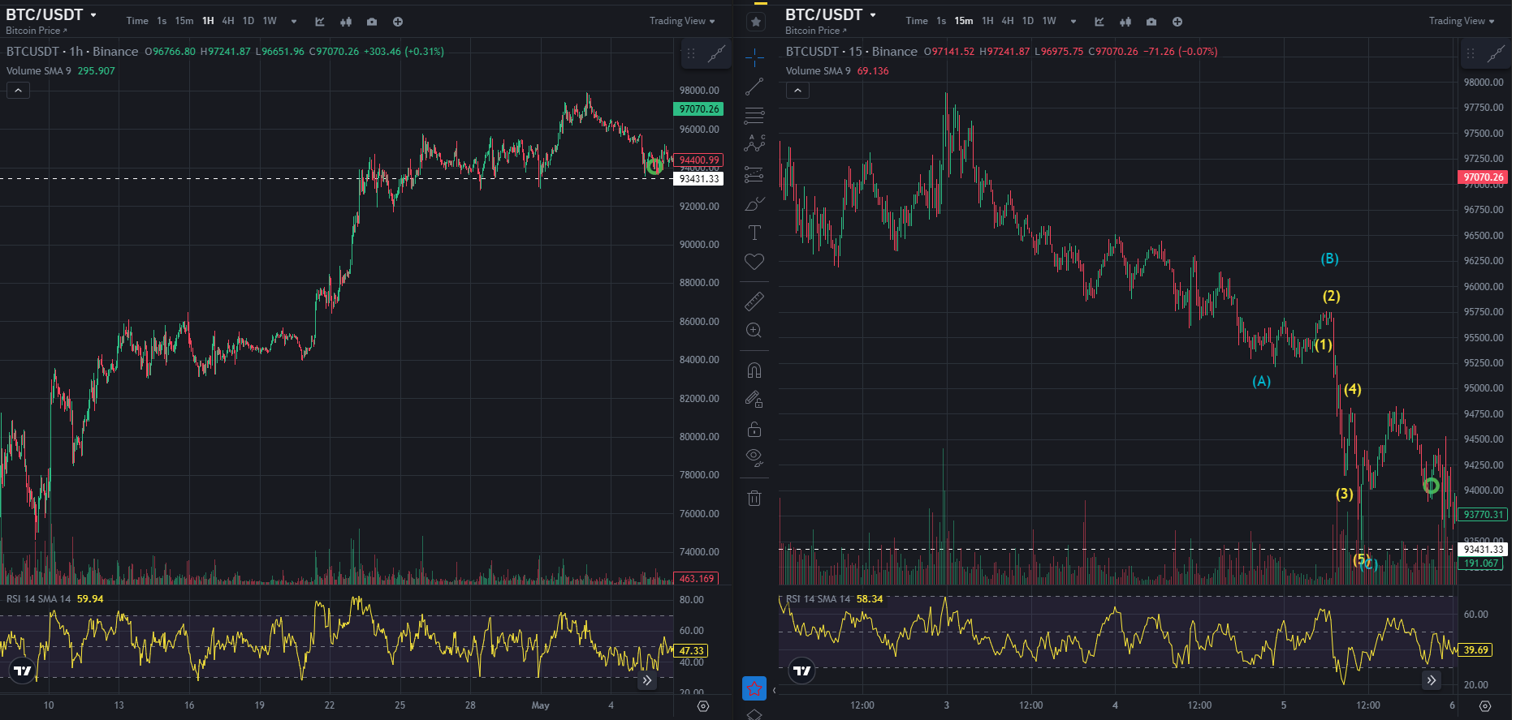This screenshot has width=1516, height=720.
Task: Expand more timeframes on right chart
Action: [1073, 21]
